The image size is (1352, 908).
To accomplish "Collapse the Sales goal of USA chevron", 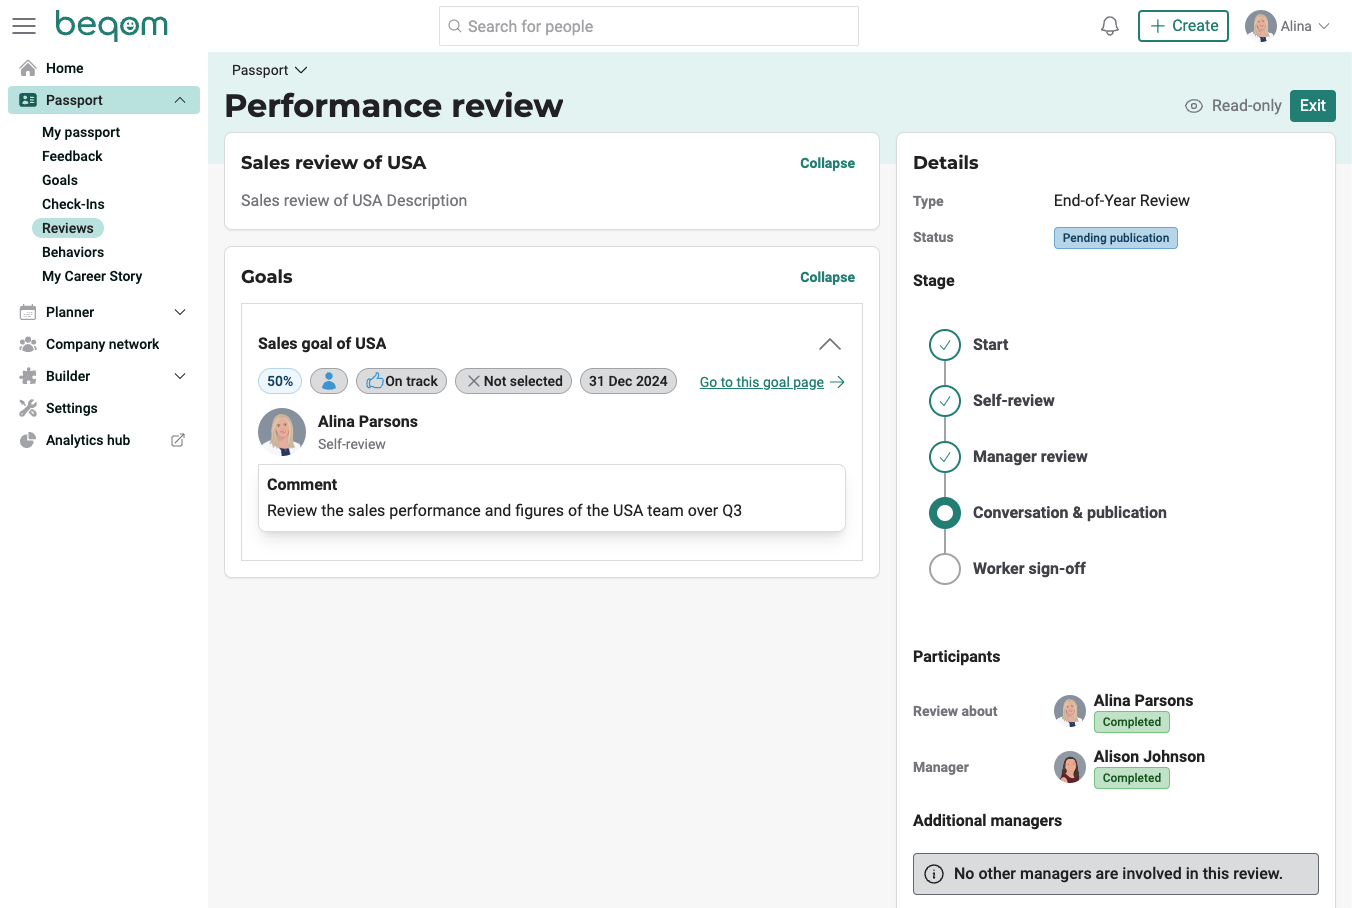I will click(829, 344).
